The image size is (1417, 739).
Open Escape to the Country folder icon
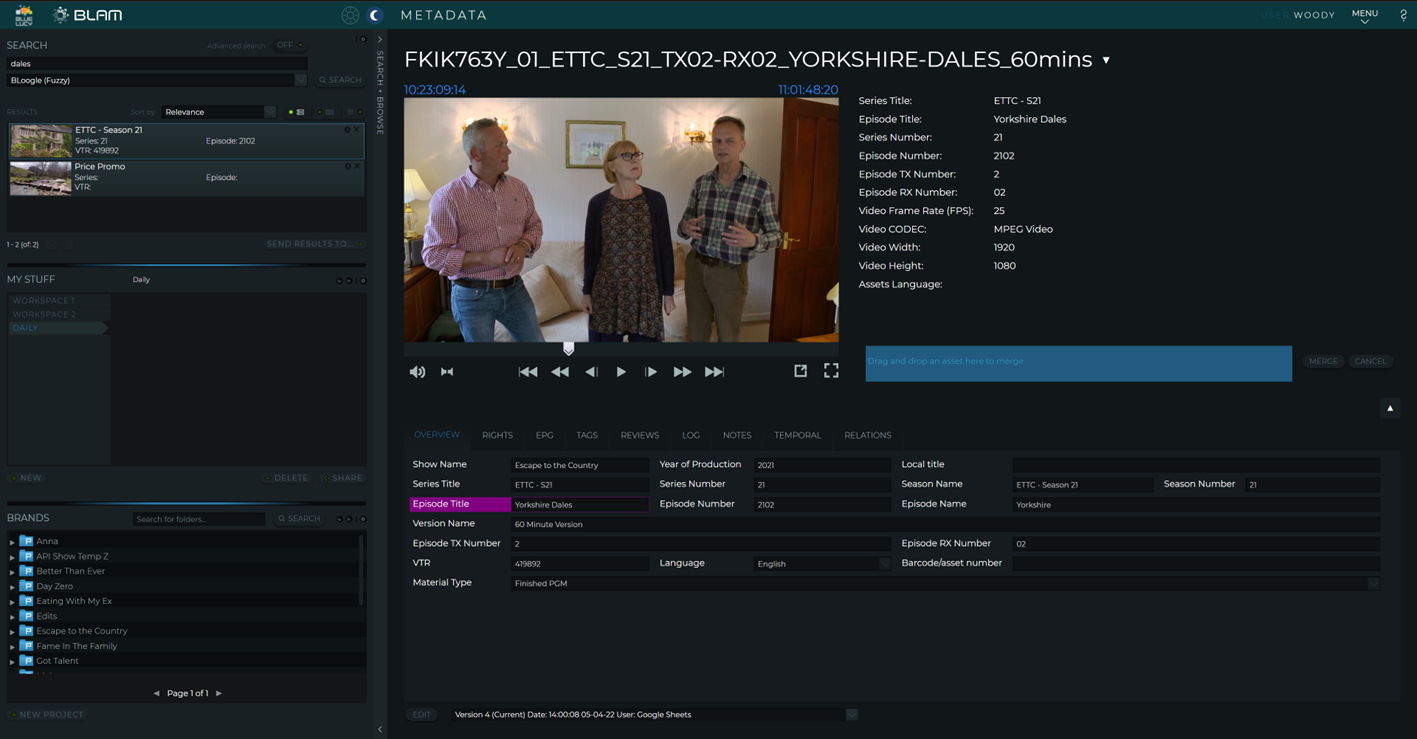pos(27,631)
